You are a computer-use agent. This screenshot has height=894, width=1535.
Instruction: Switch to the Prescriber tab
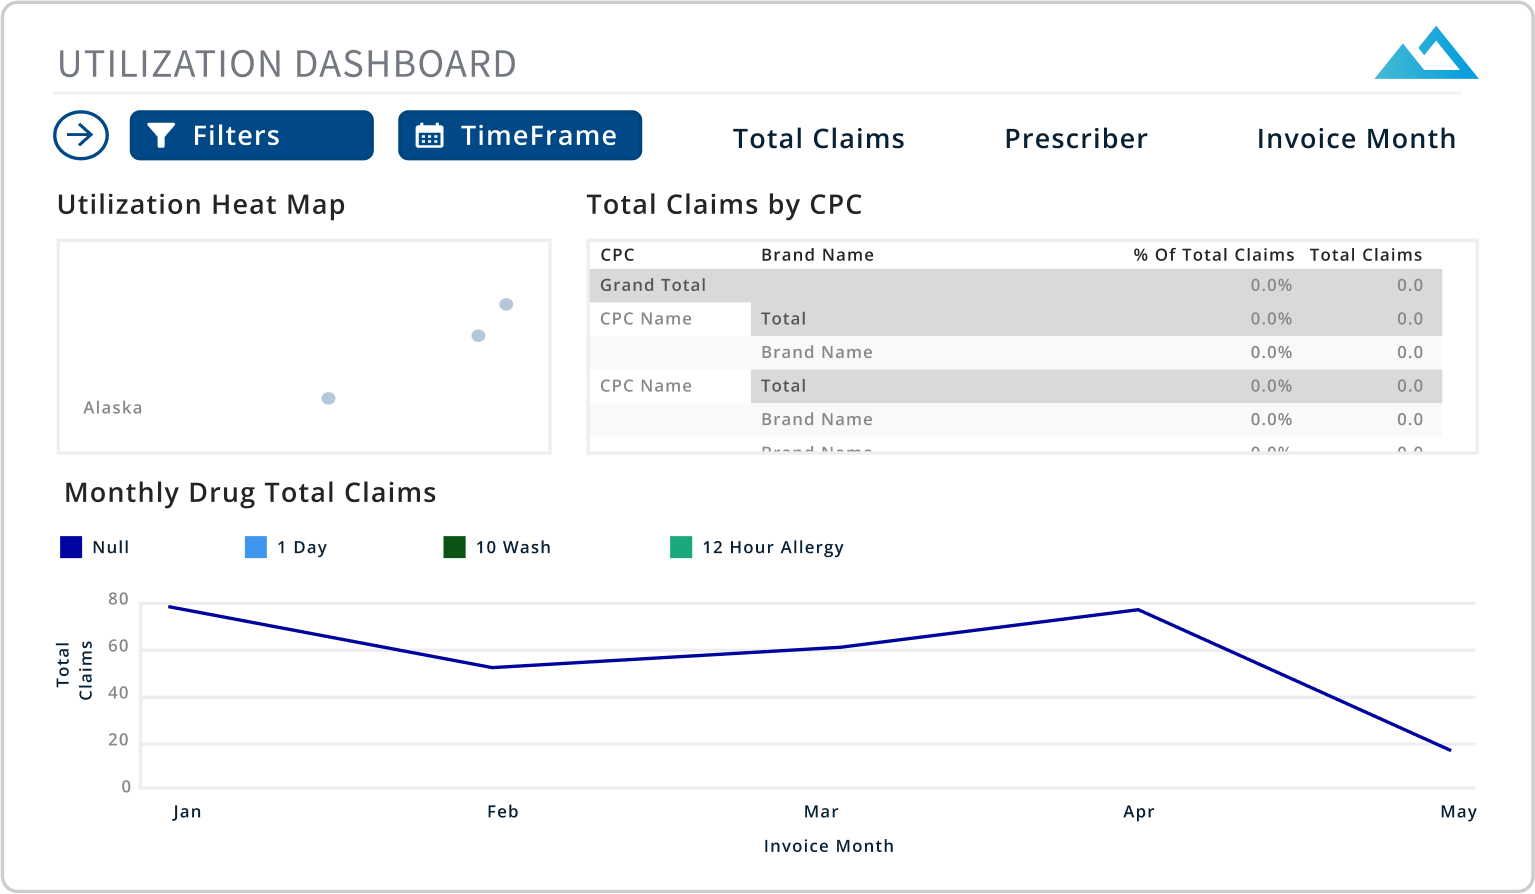point(1076,138)
